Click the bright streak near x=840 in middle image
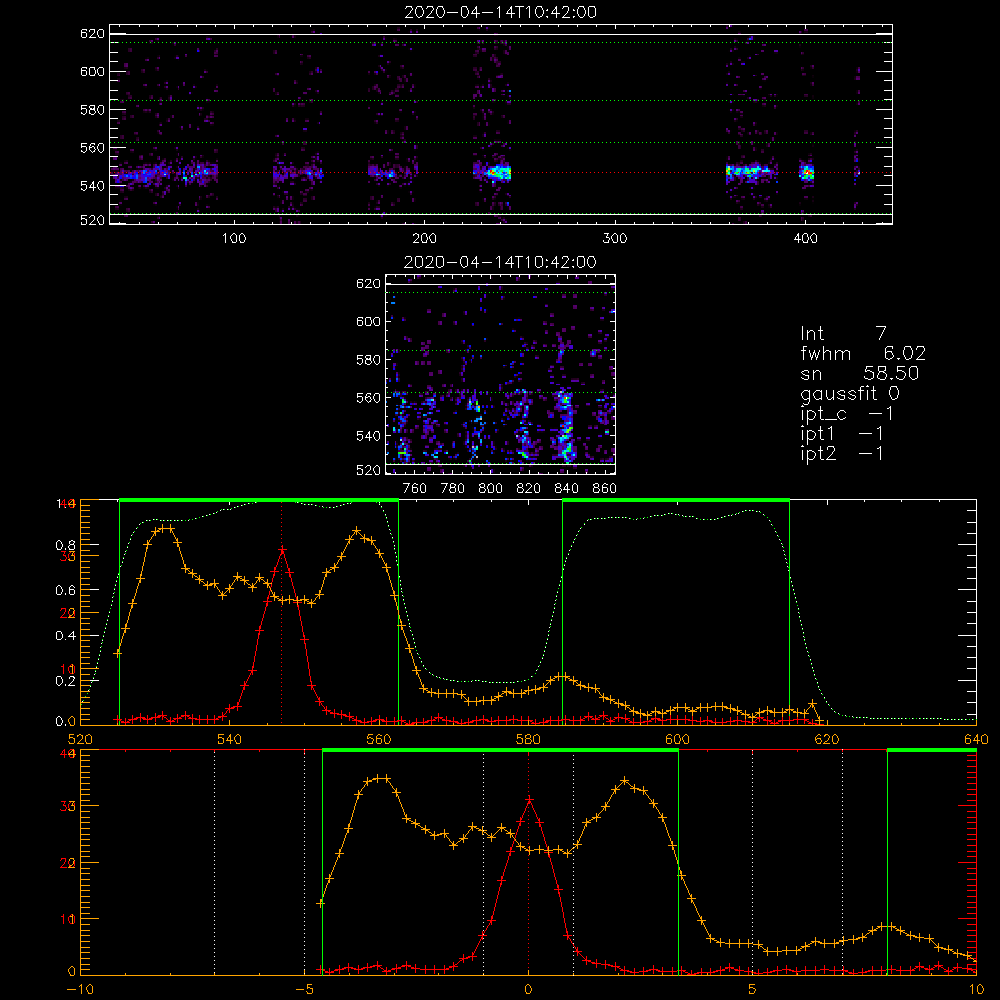The image size is (1000, 1000). tap(565, 426)
